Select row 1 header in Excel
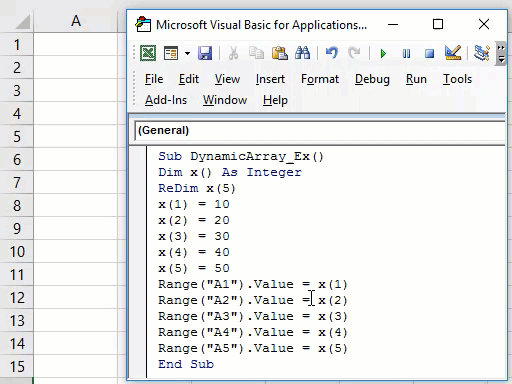Viewport: 512px width, 384px height. pos(17,44)
